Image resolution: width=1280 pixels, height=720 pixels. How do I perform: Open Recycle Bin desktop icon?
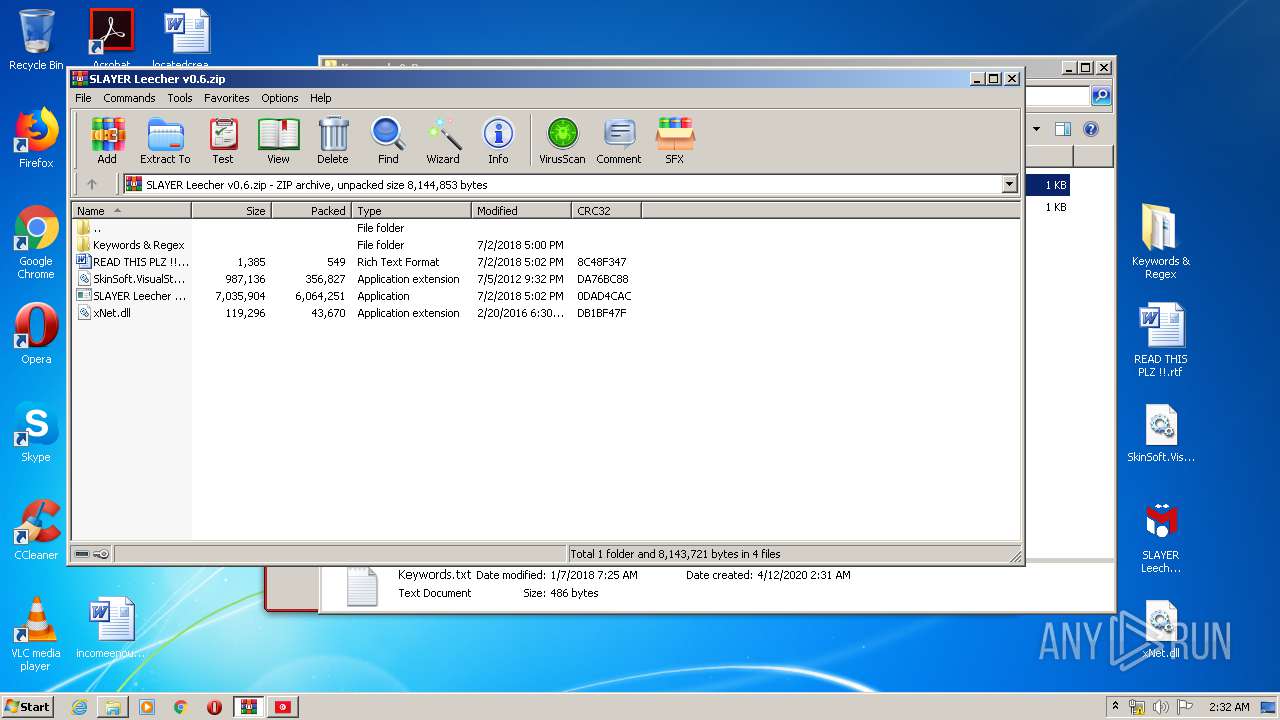[36, 39]
